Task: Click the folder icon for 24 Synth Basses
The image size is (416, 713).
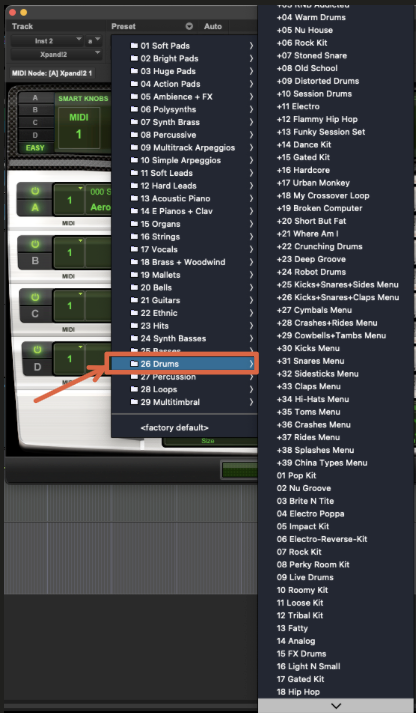Action: click(x=134, y=338)
